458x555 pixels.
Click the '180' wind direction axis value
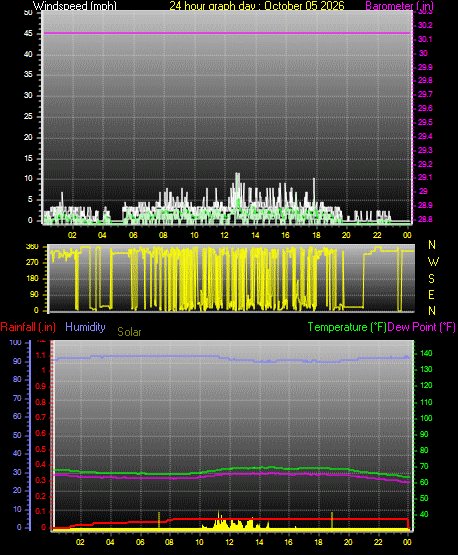pyautogui.click(x=32, y=279)
